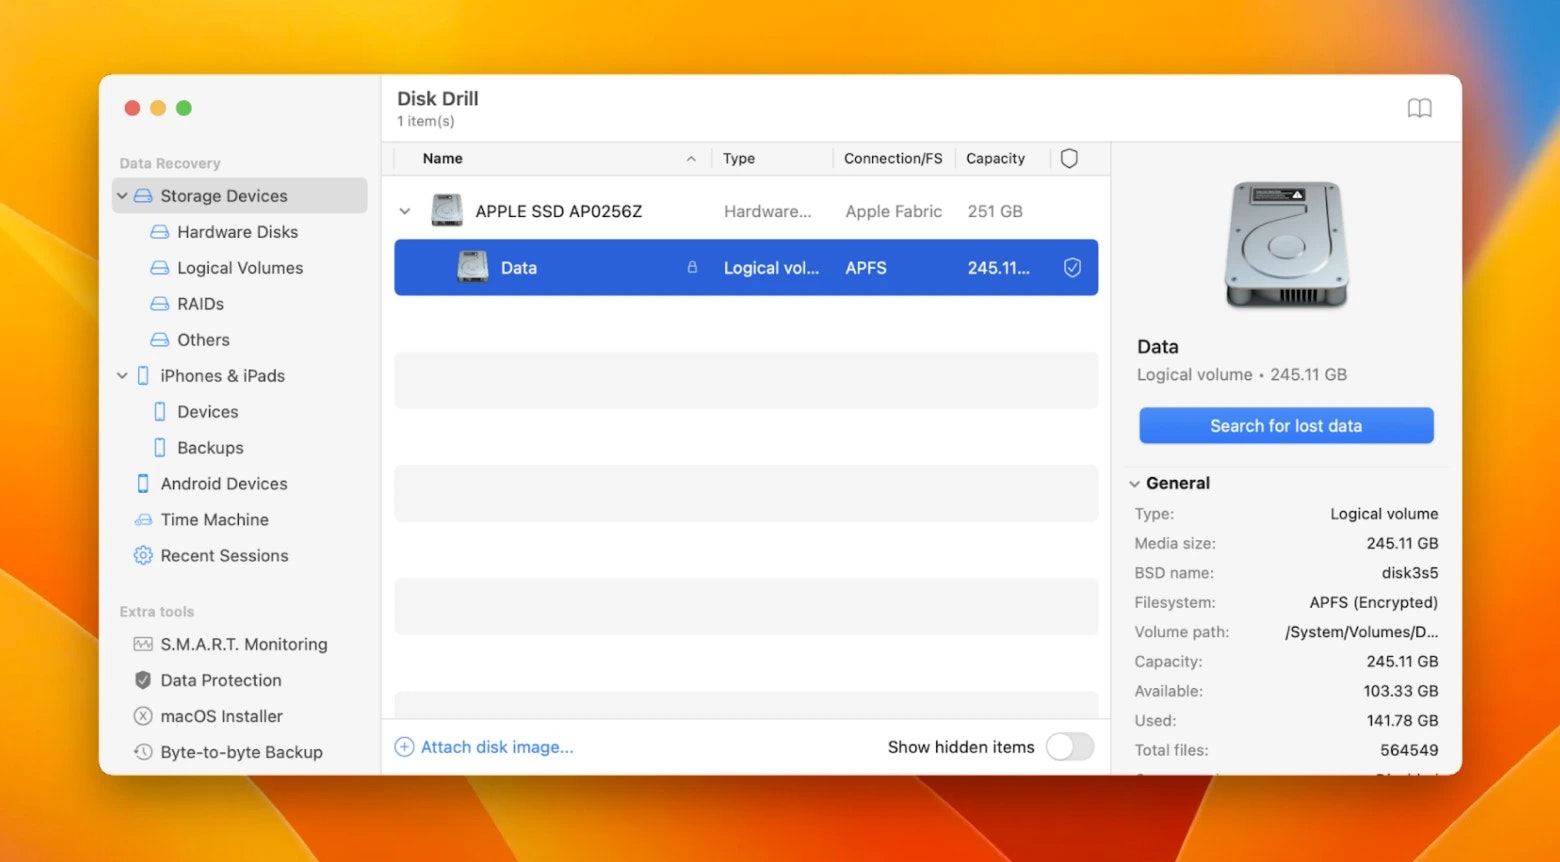Collapse the APPLE SSD AP0256Z row
The image size is (1560, 862).
click(x=405, y=211)
